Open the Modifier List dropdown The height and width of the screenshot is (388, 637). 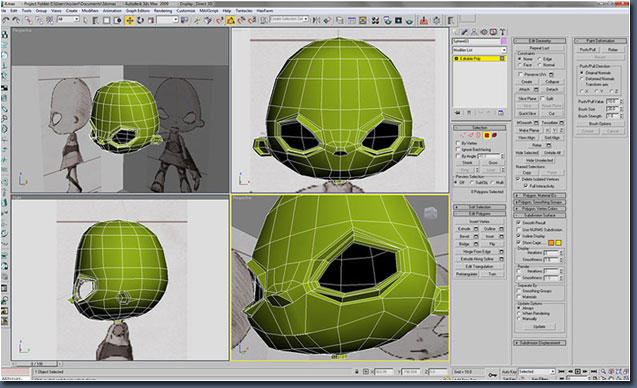point(479,50)
